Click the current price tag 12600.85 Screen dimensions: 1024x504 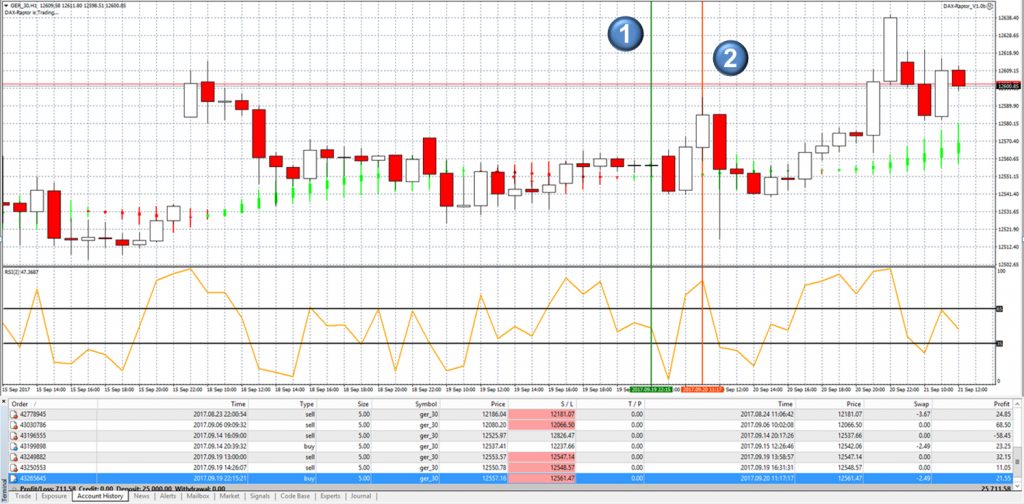1008,86
